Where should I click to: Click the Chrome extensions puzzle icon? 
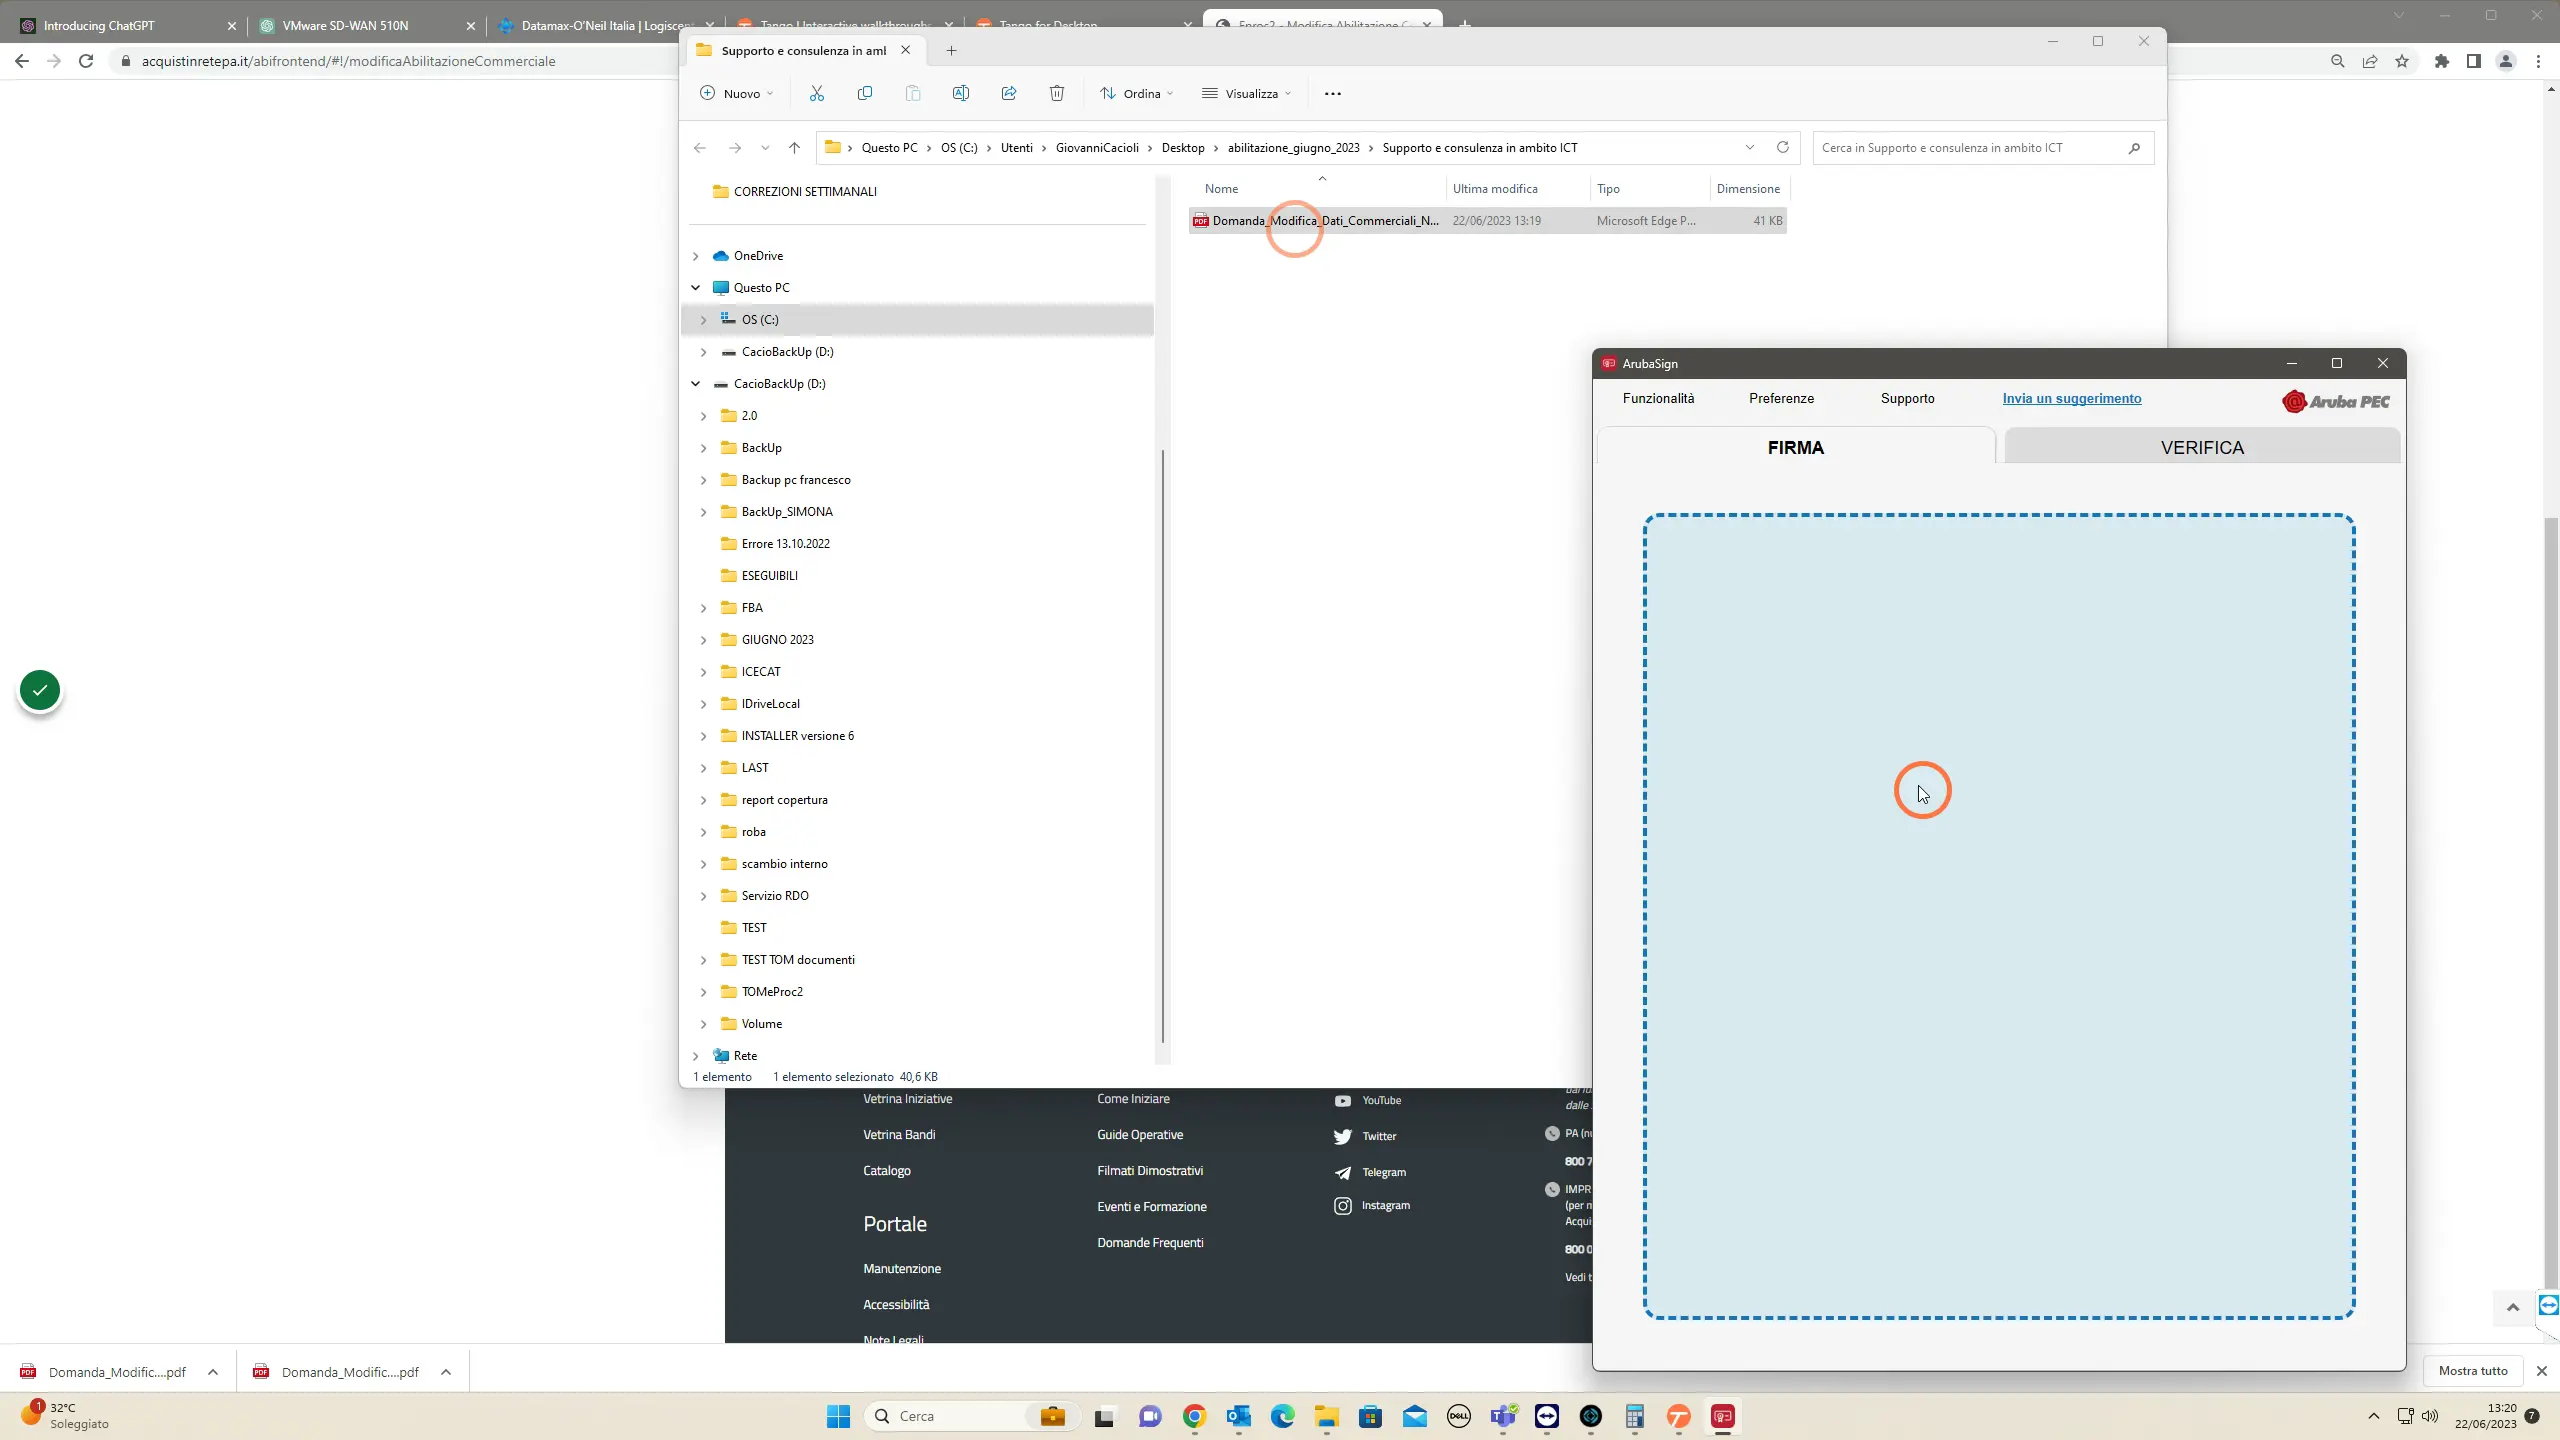coord(2441,61)
